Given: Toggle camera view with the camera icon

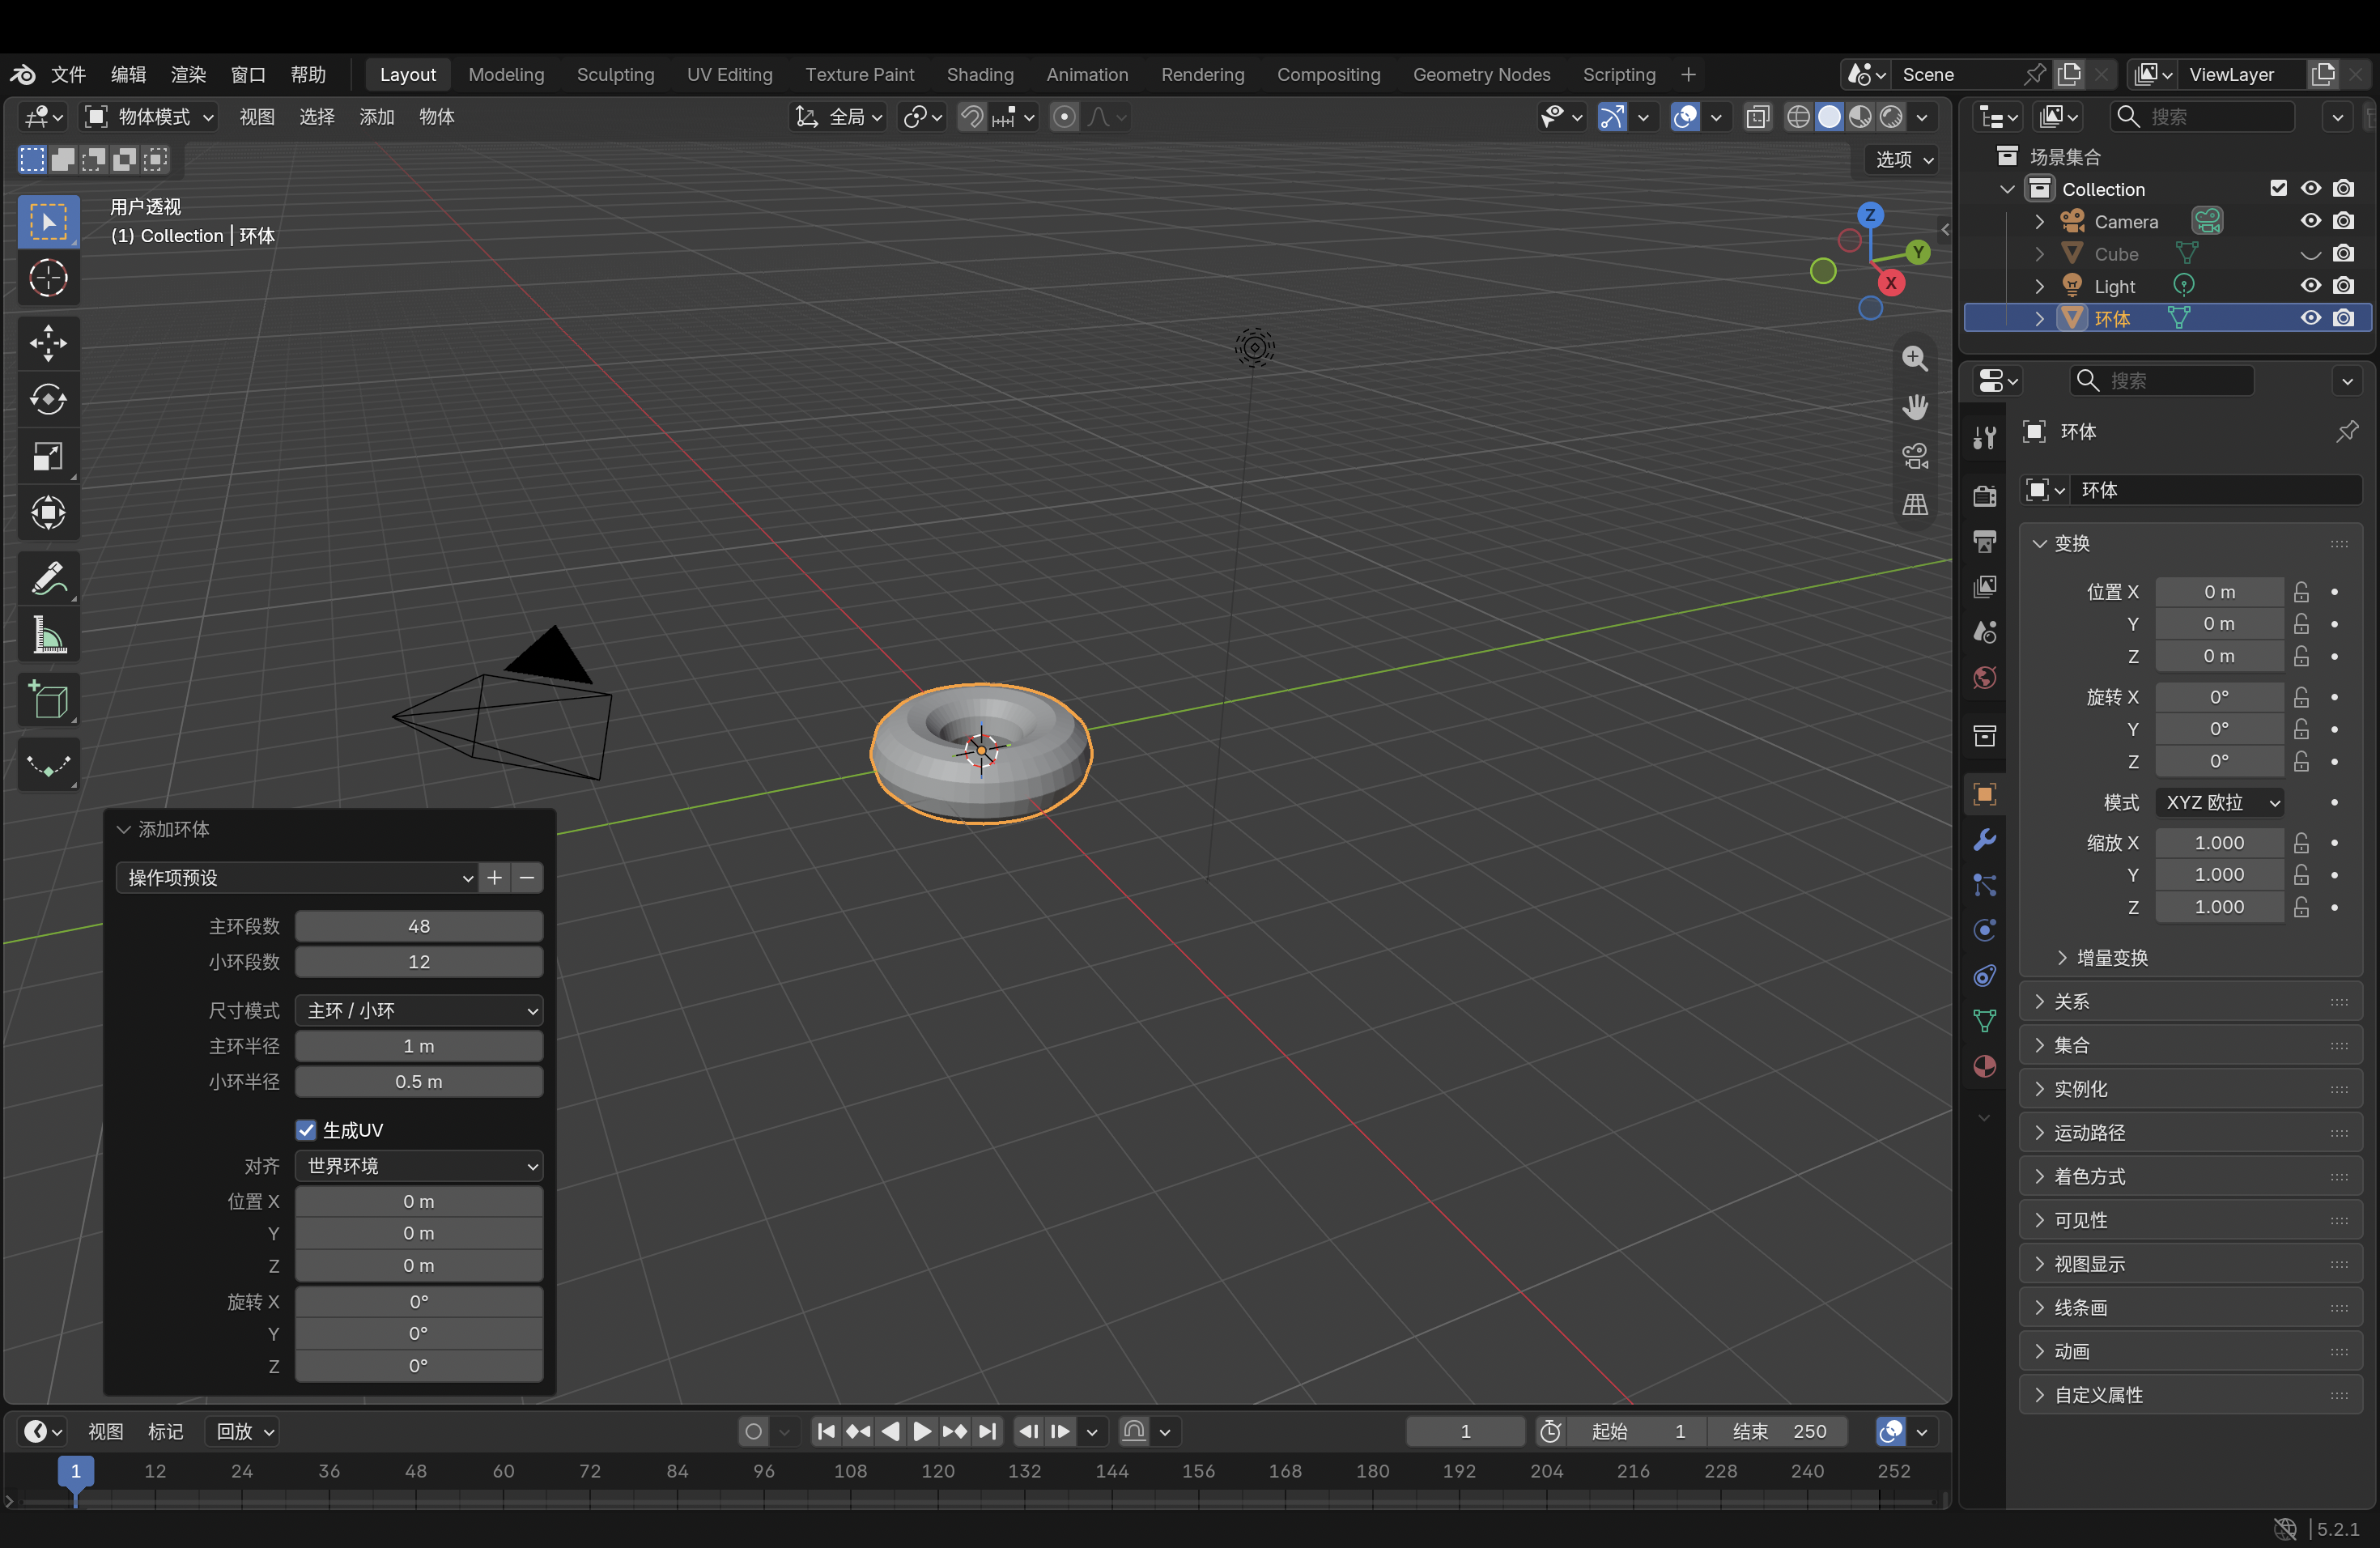Looking at the screenshot, I should click(1914, 456).
